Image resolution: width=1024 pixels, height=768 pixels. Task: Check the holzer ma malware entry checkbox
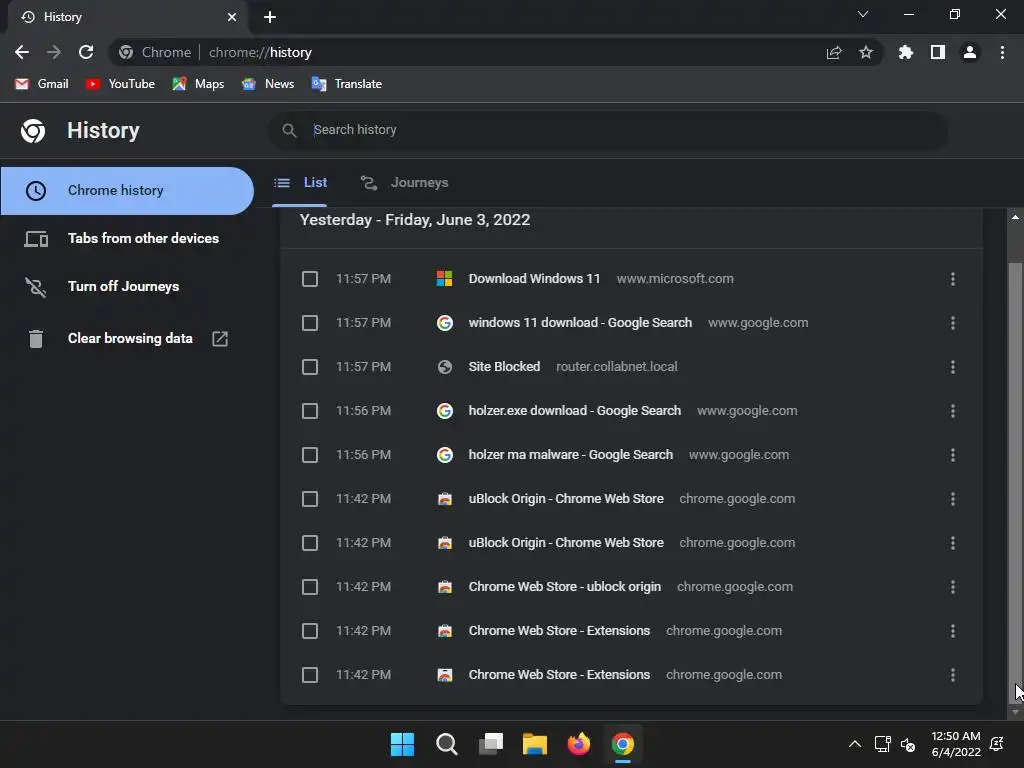pos(310,455)
